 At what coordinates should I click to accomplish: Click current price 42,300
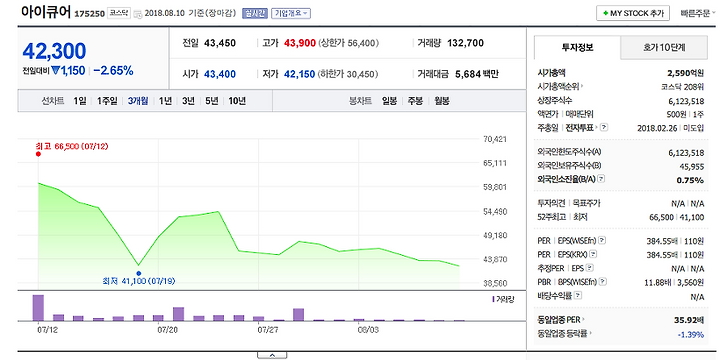54,51
